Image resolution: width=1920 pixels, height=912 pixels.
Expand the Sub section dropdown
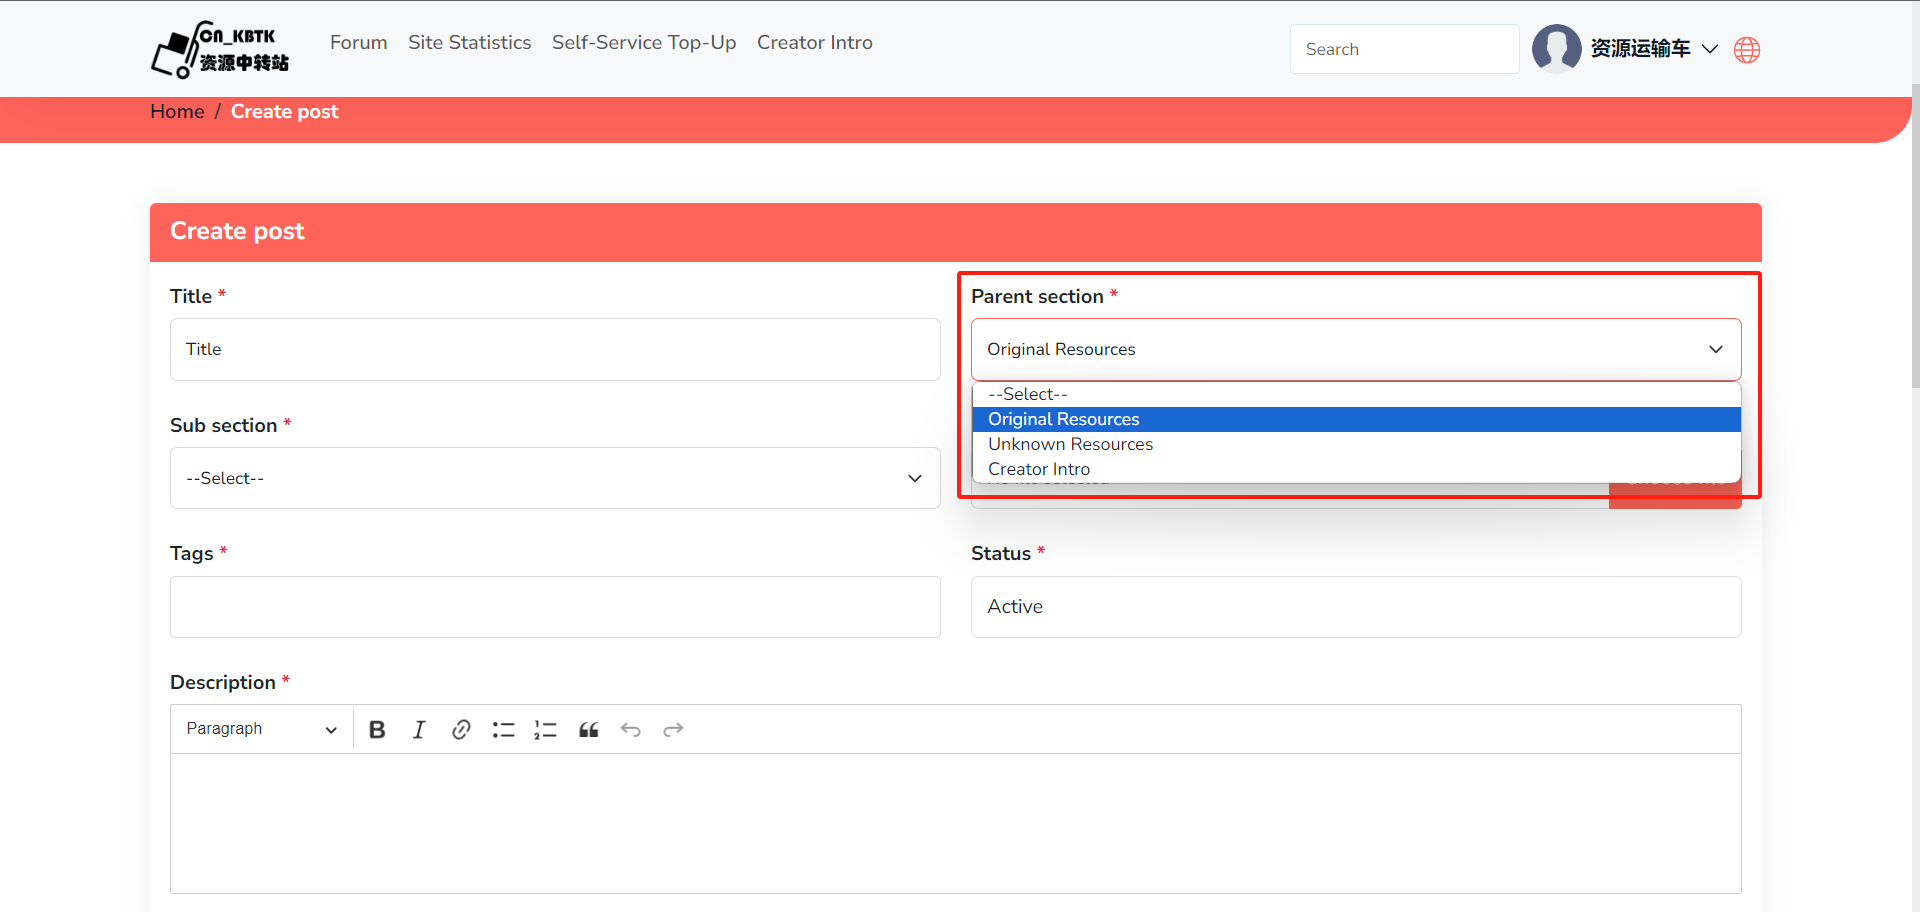click(x=555, y=478)
